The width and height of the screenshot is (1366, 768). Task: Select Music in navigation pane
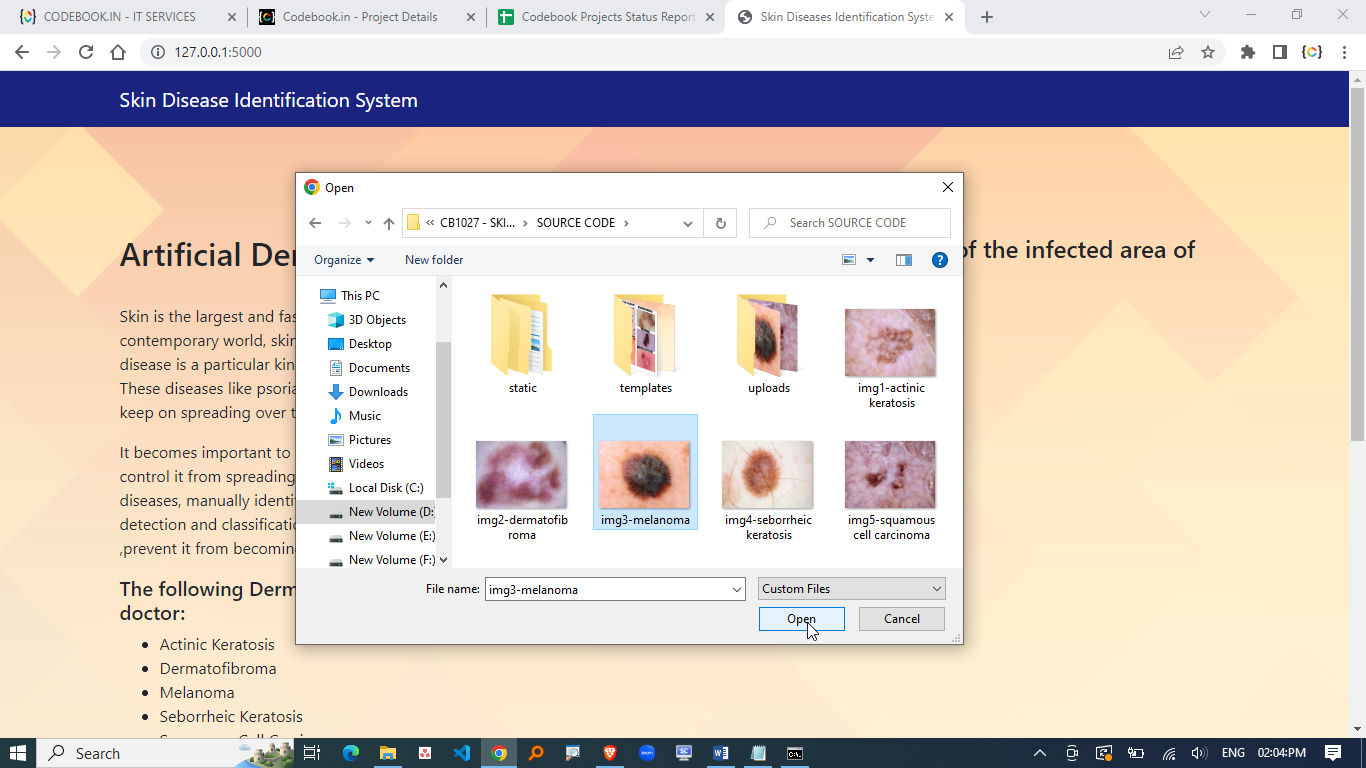tap(354, 416)
